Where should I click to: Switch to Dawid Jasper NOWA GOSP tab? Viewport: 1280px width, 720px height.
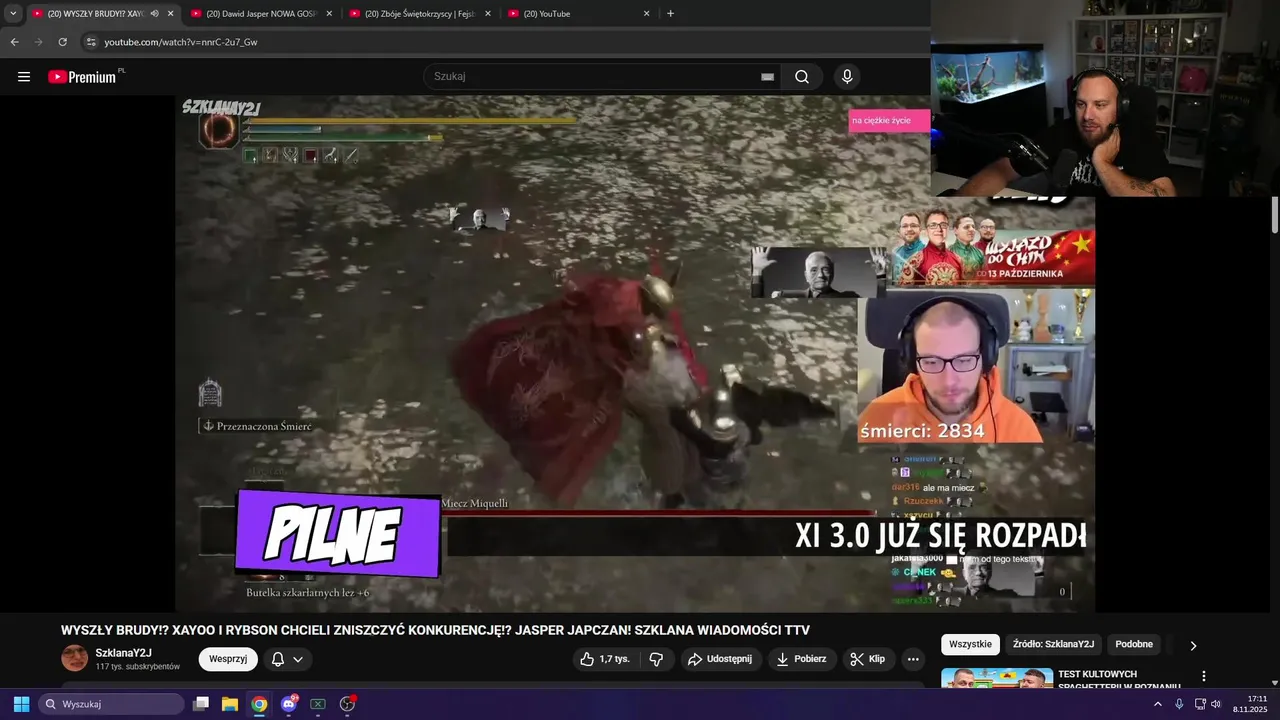pyautogui.click(x=260, y=14)
